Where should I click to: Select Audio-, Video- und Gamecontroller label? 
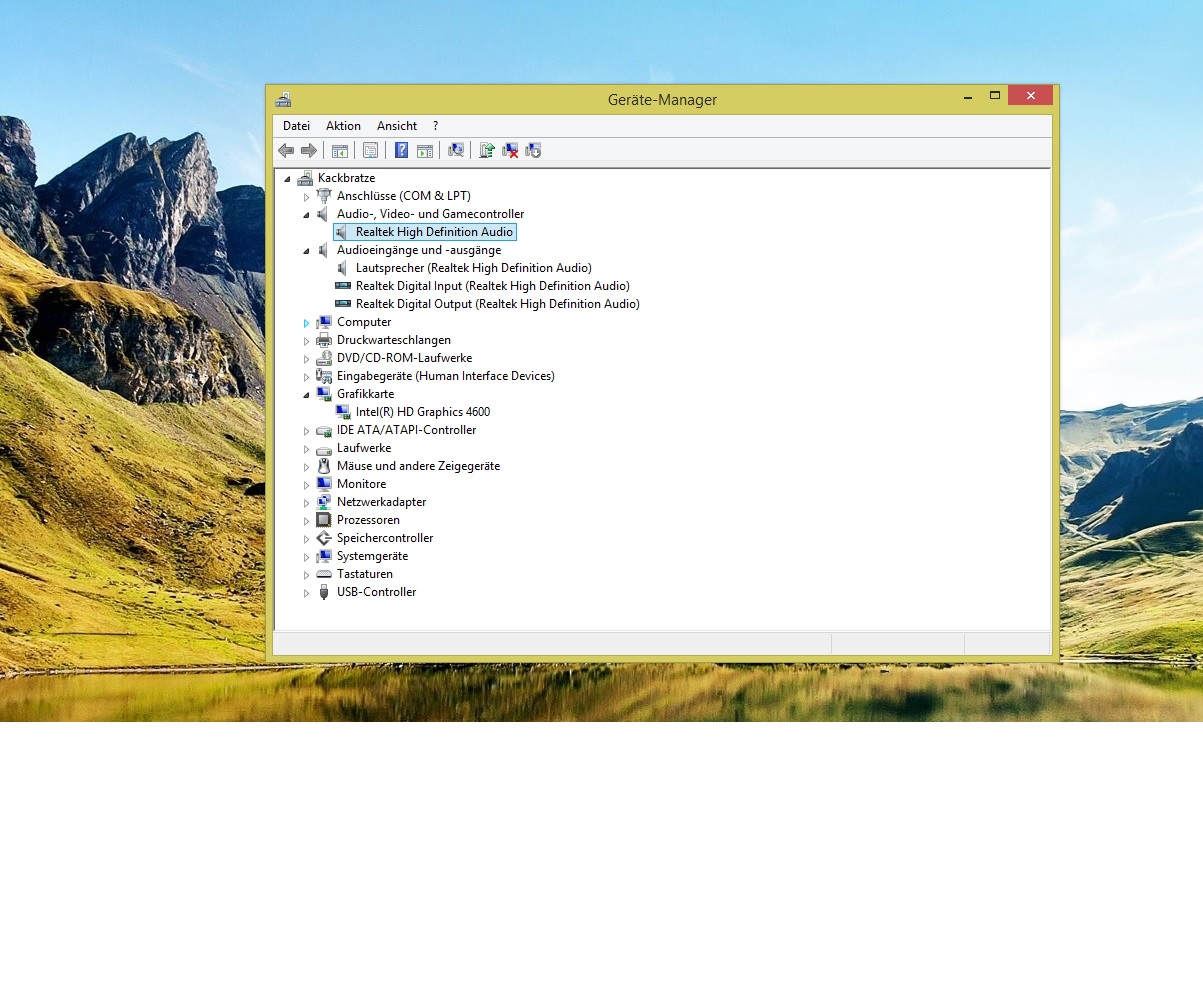pyautogui.click(x=430, y=214)
